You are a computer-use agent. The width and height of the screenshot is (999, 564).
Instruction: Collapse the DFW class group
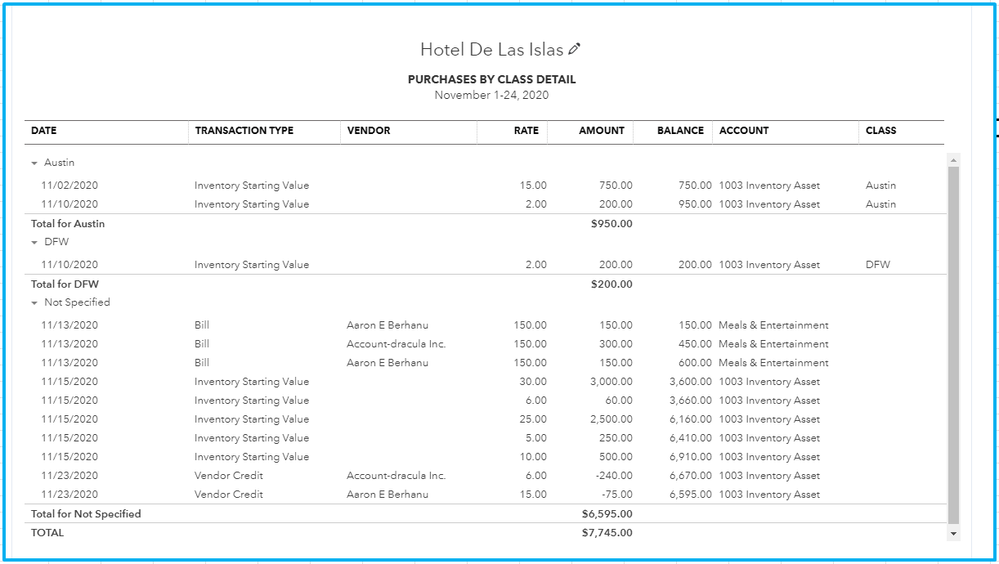tap(34, 242)
